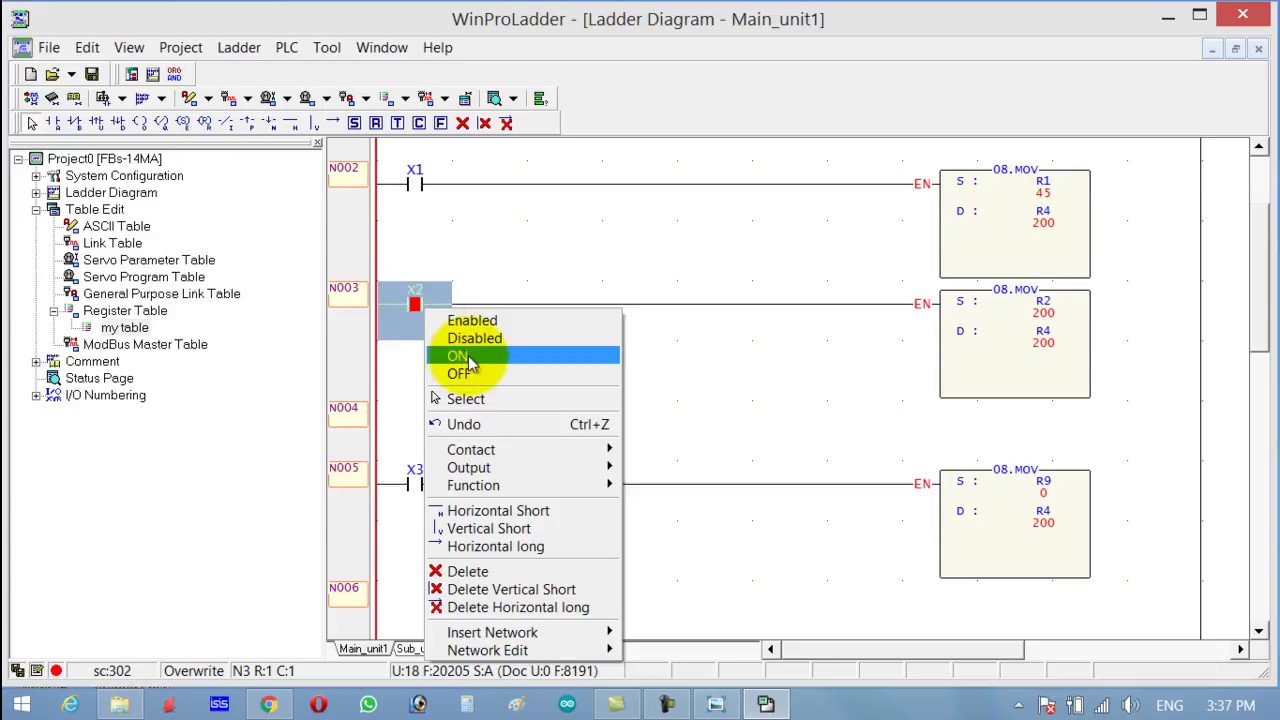
Task: Draw a vertical short line (V)
Action: pyautogui.click(x=313, y=123)
